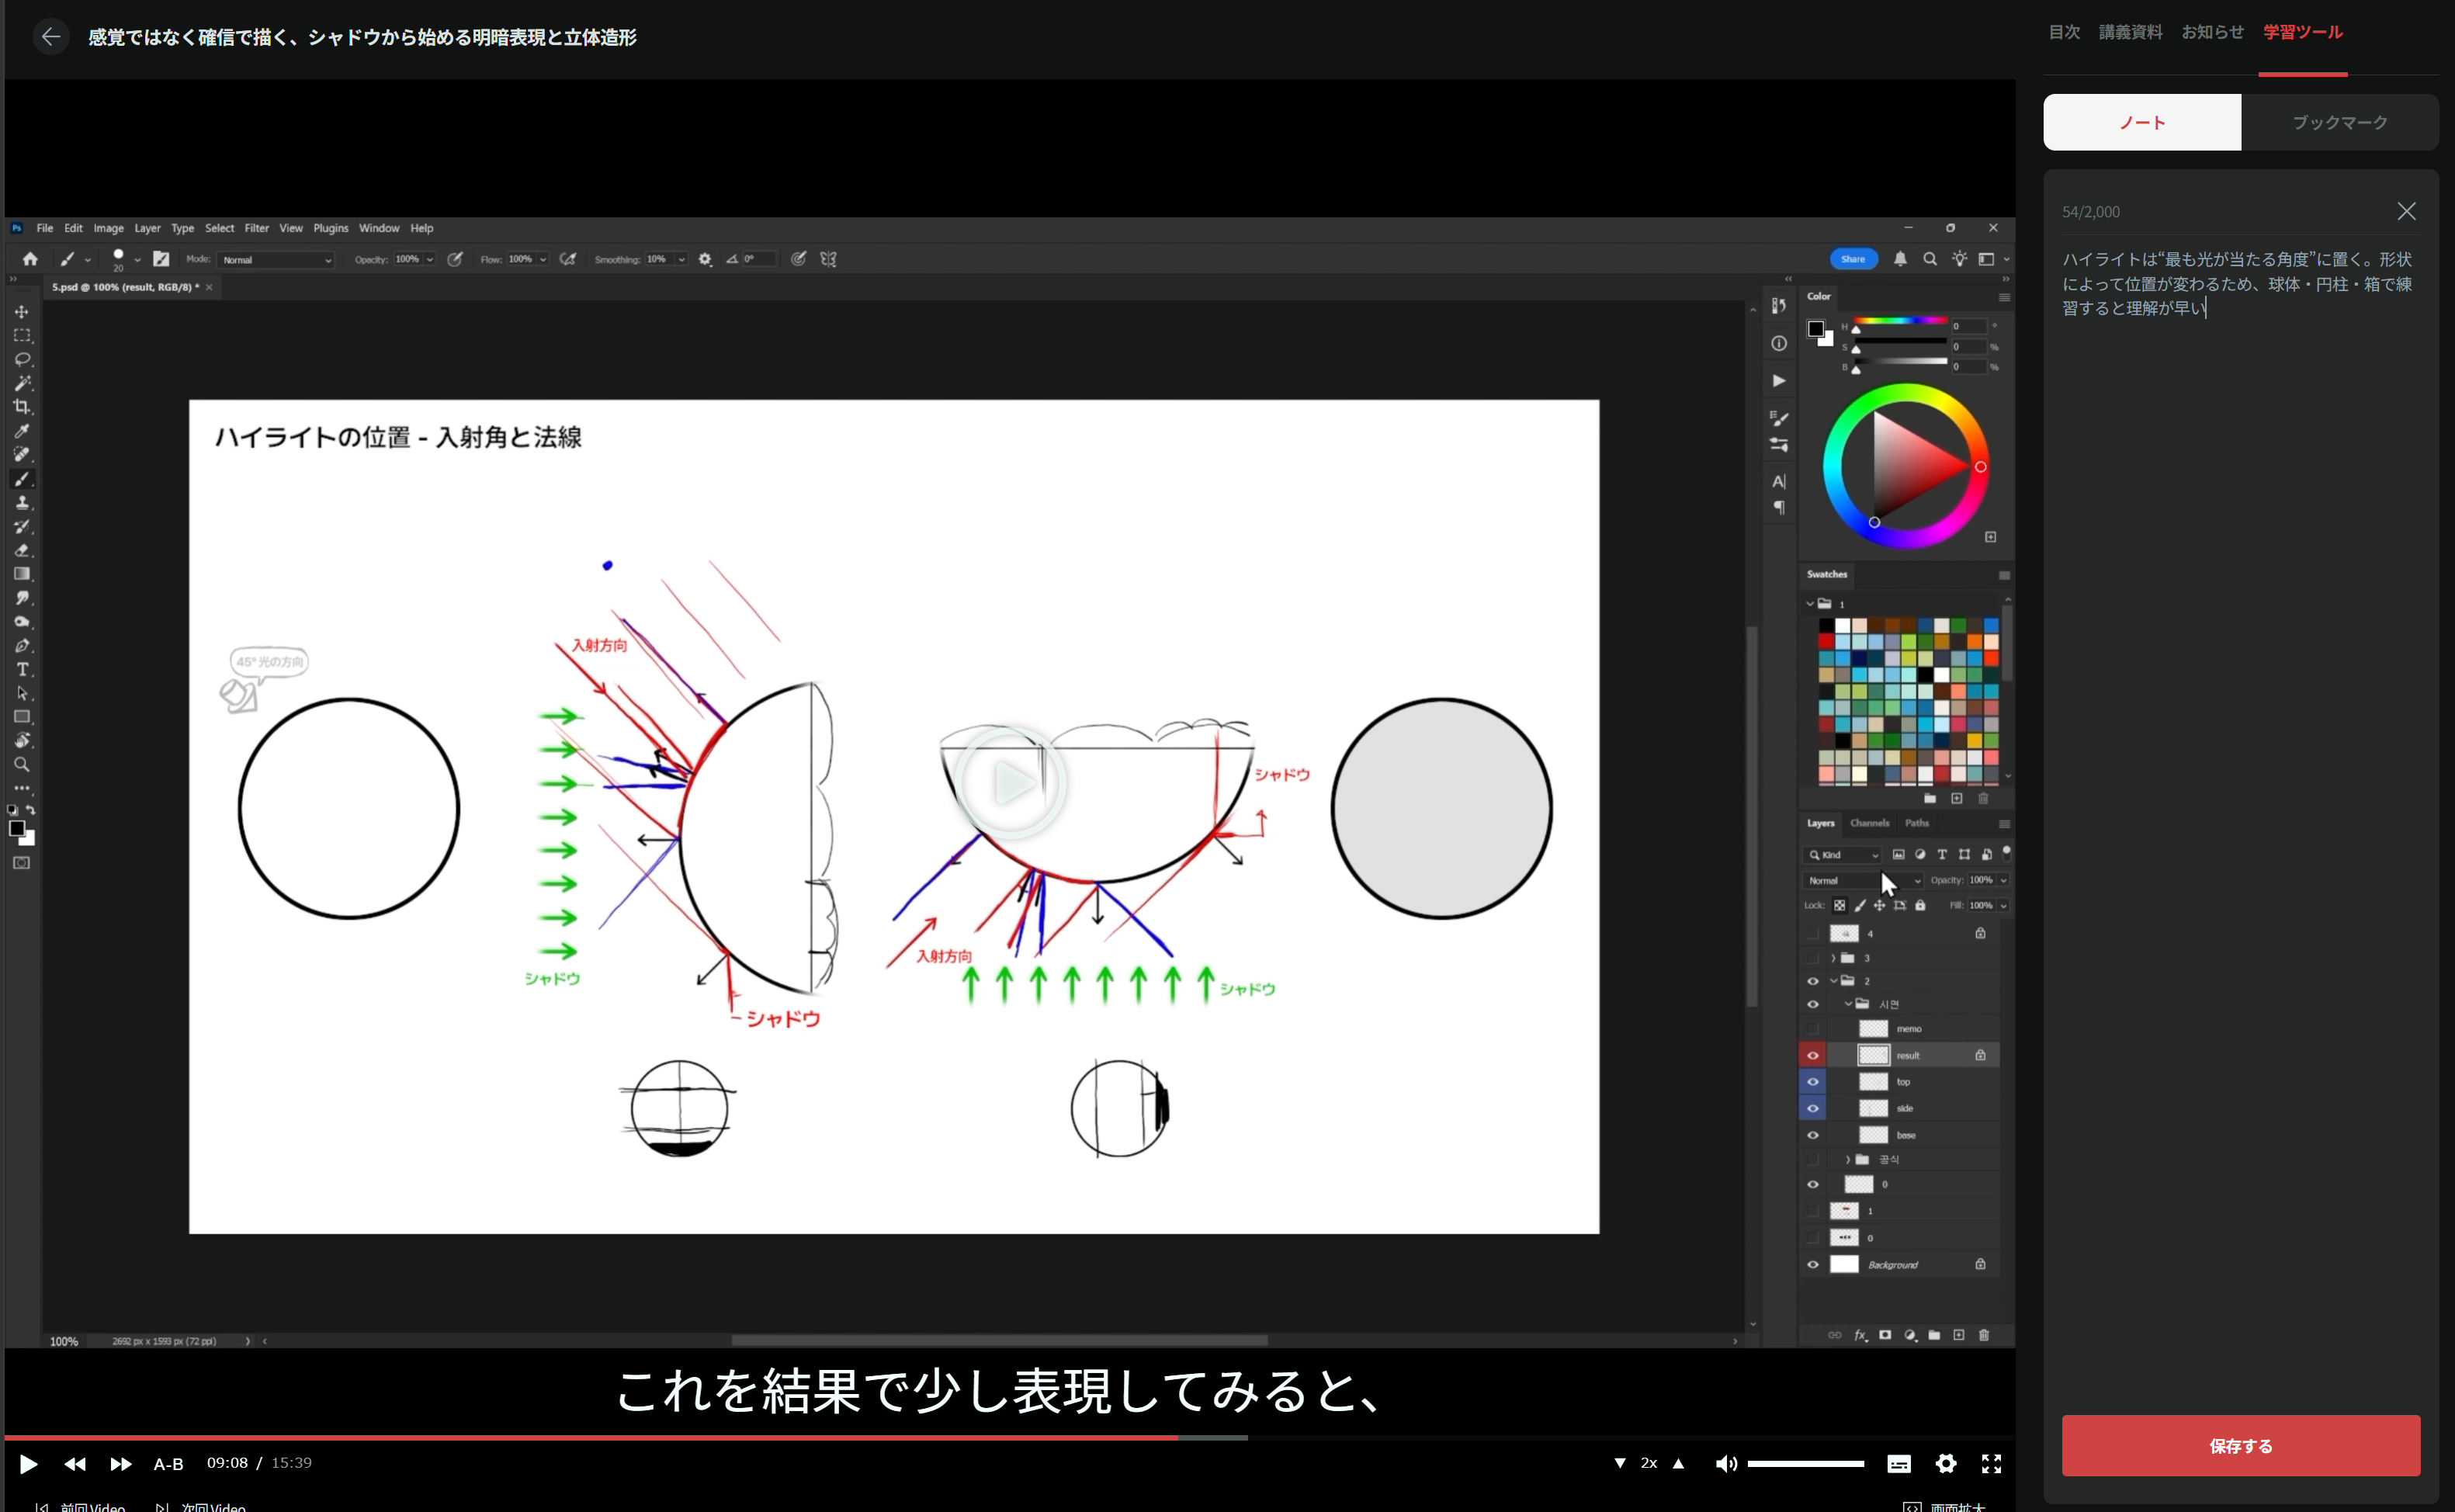Viewport: 2455px width, 1512px height.
Task: Create a new layer with the plus icon
Action: pos(1959,1335)
